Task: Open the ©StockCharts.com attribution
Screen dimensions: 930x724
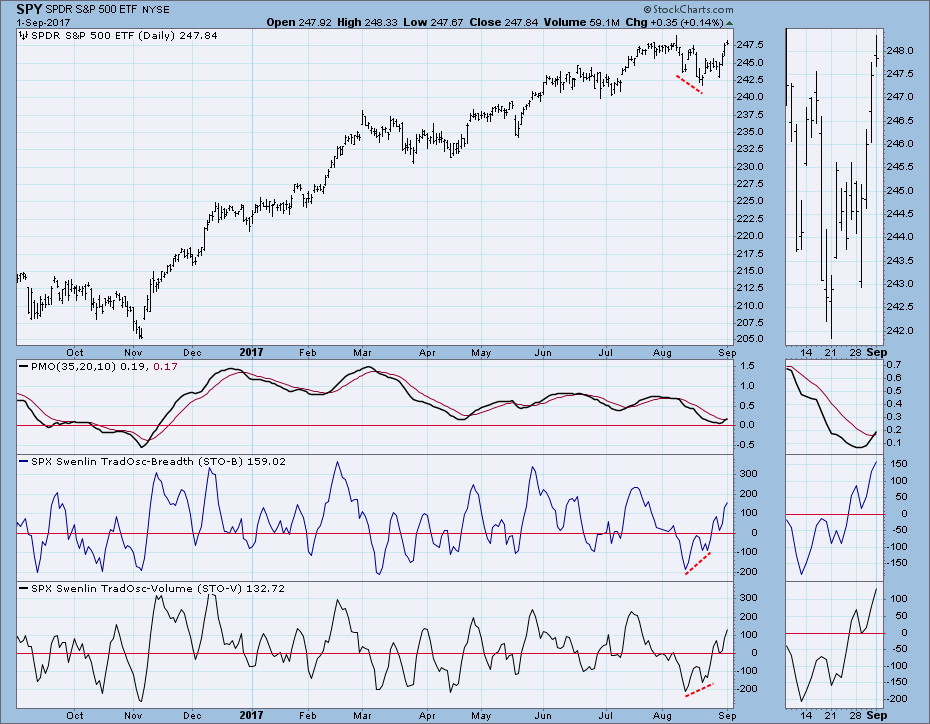Action: (x=688, y=9)
